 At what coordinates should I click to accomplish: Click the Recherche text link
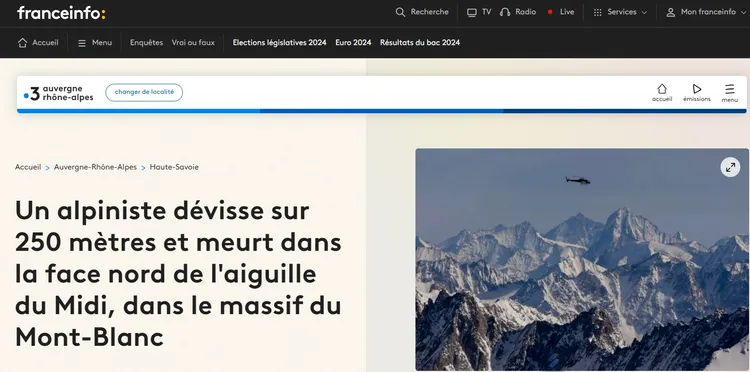430,12
